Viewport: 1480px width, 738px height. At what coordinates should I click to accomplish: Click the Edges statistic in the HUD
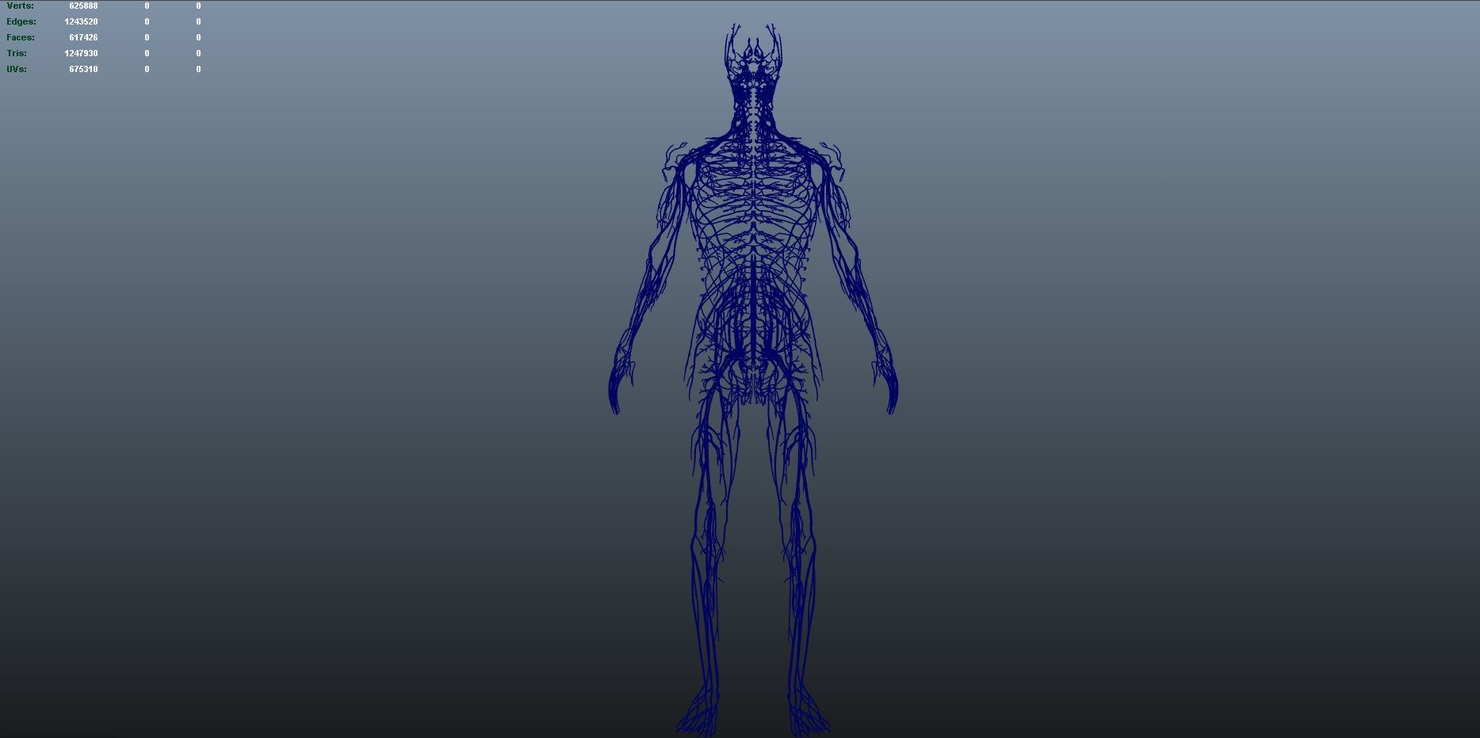pyautogui.click(x=20, y=21)
